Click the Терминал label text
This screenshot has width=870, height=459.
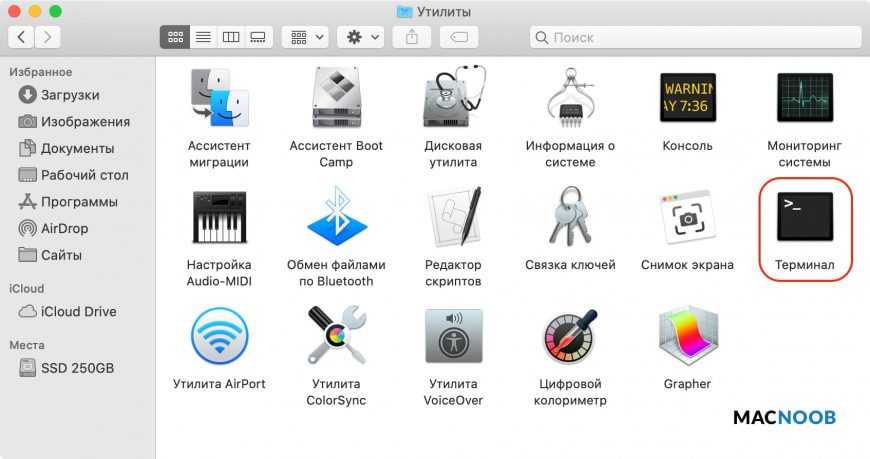coord(805,265)
